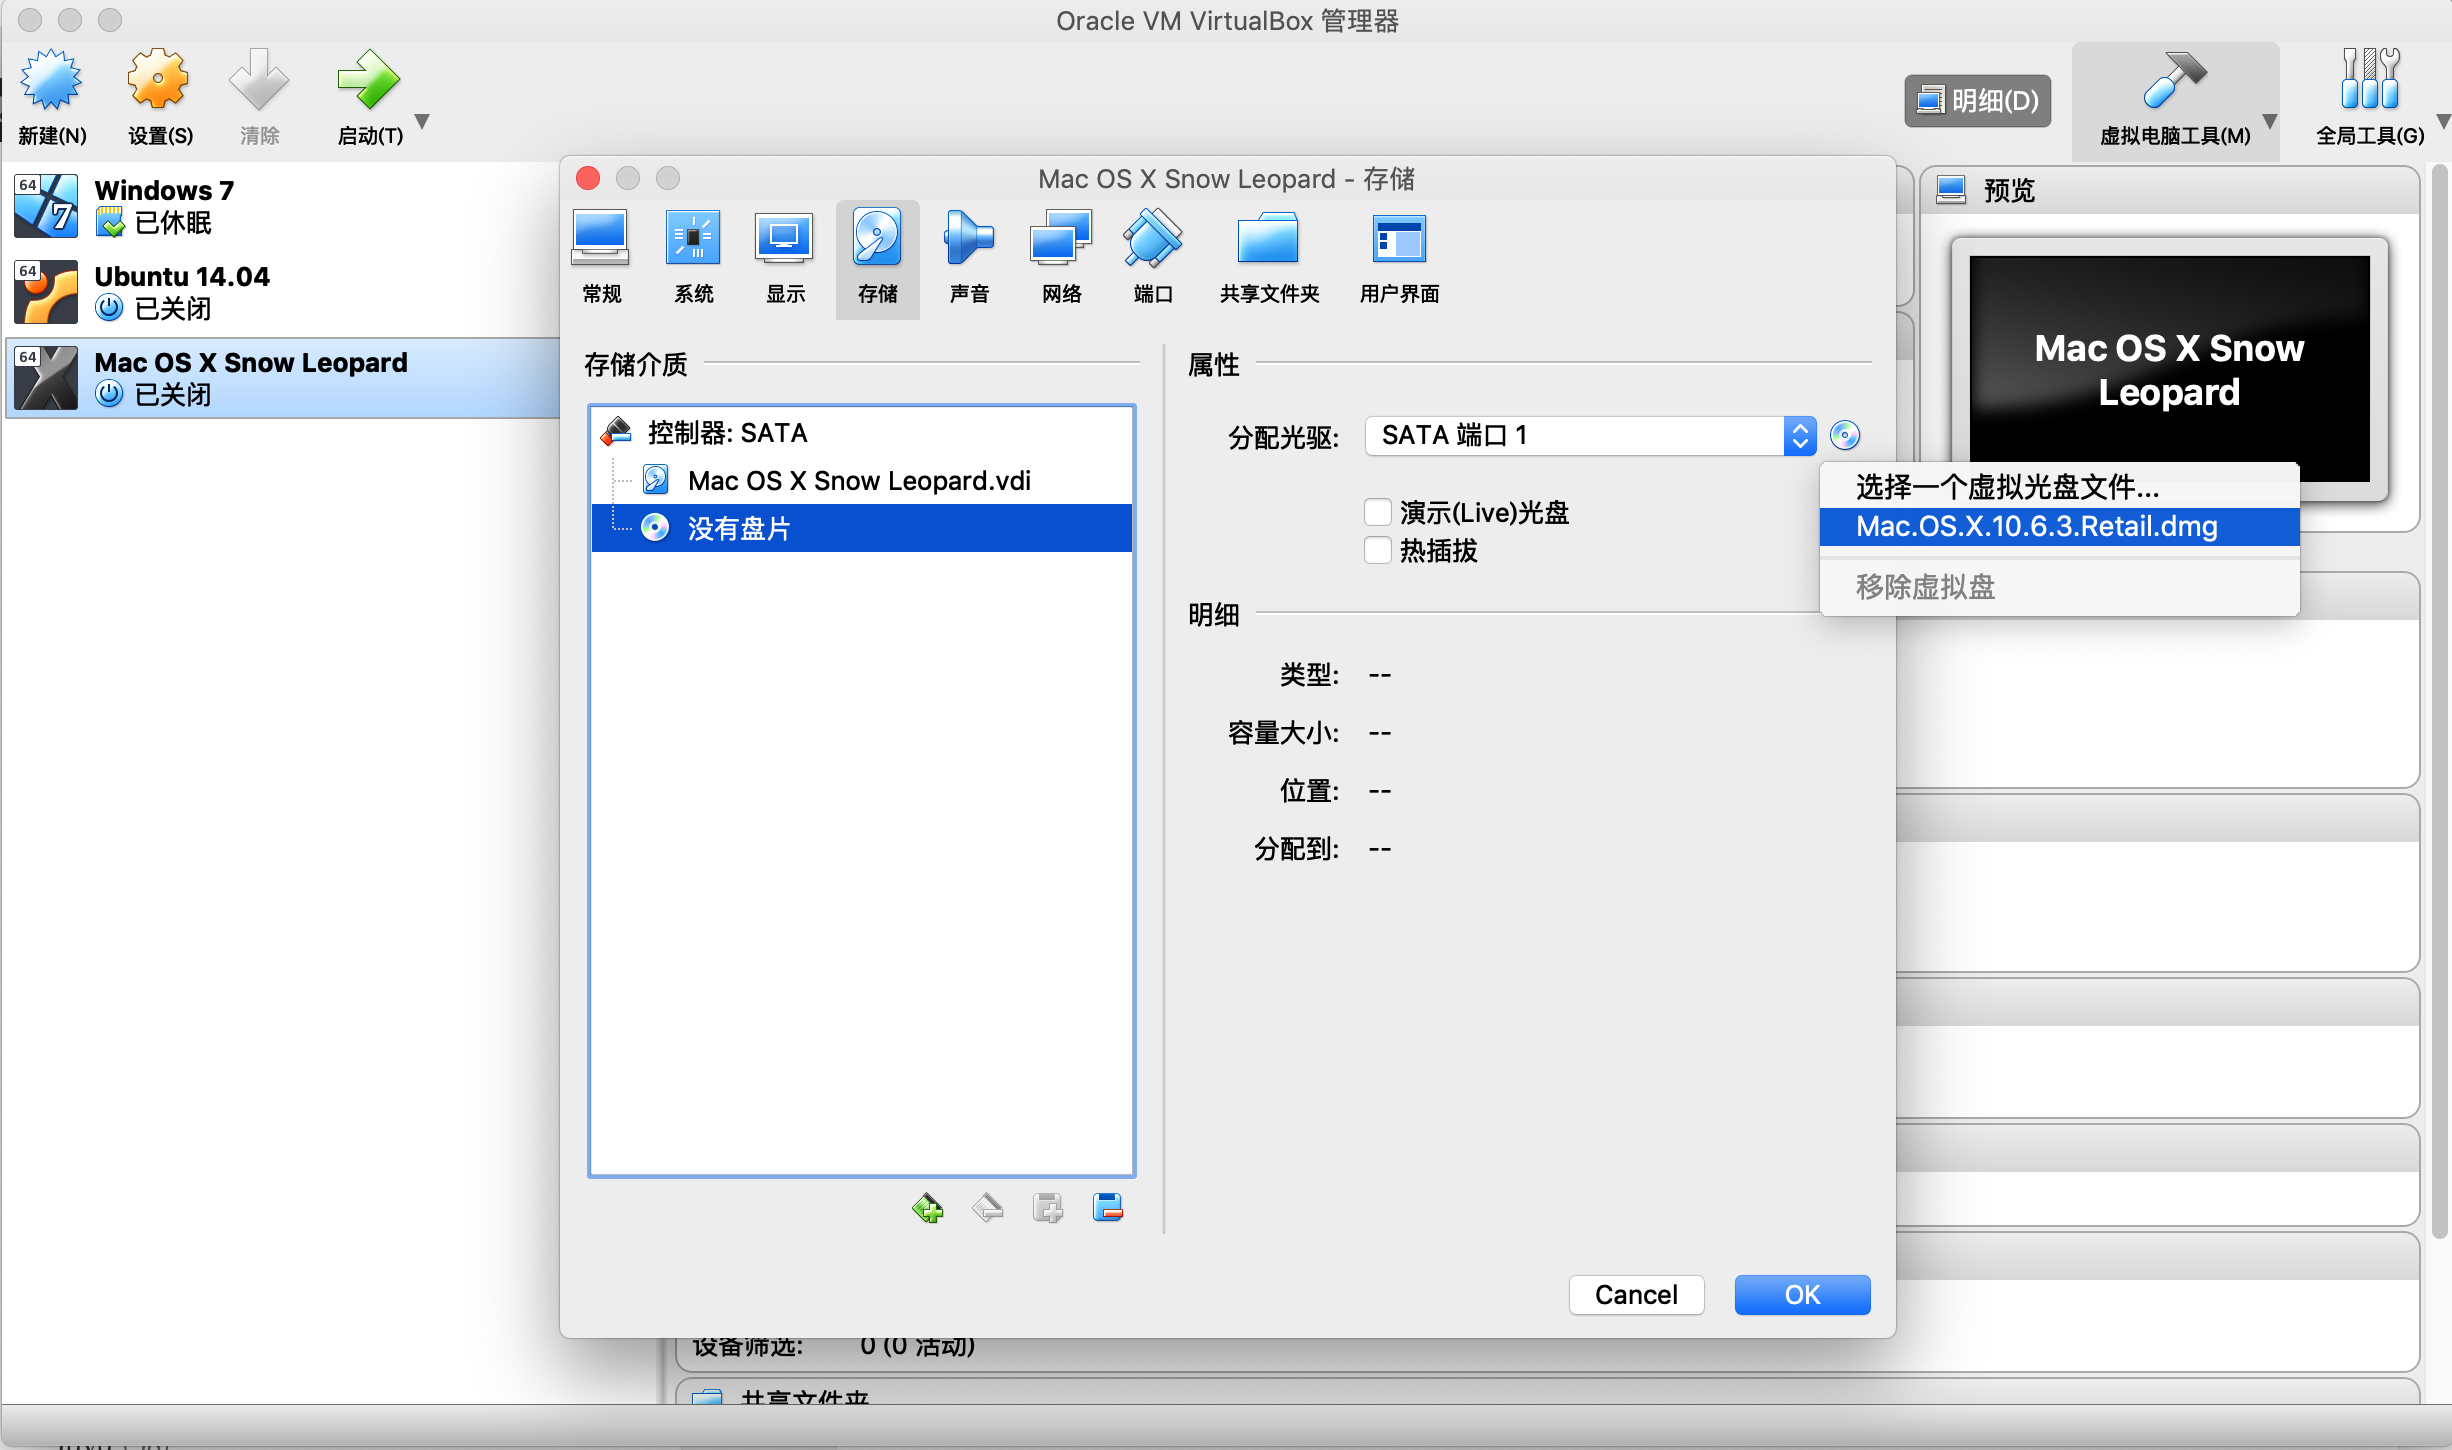The height and width of the screenshot is (1450, 2452).
Task: Click the Windows 7 已休眠 saved-state icon
Action: point(110,222)
